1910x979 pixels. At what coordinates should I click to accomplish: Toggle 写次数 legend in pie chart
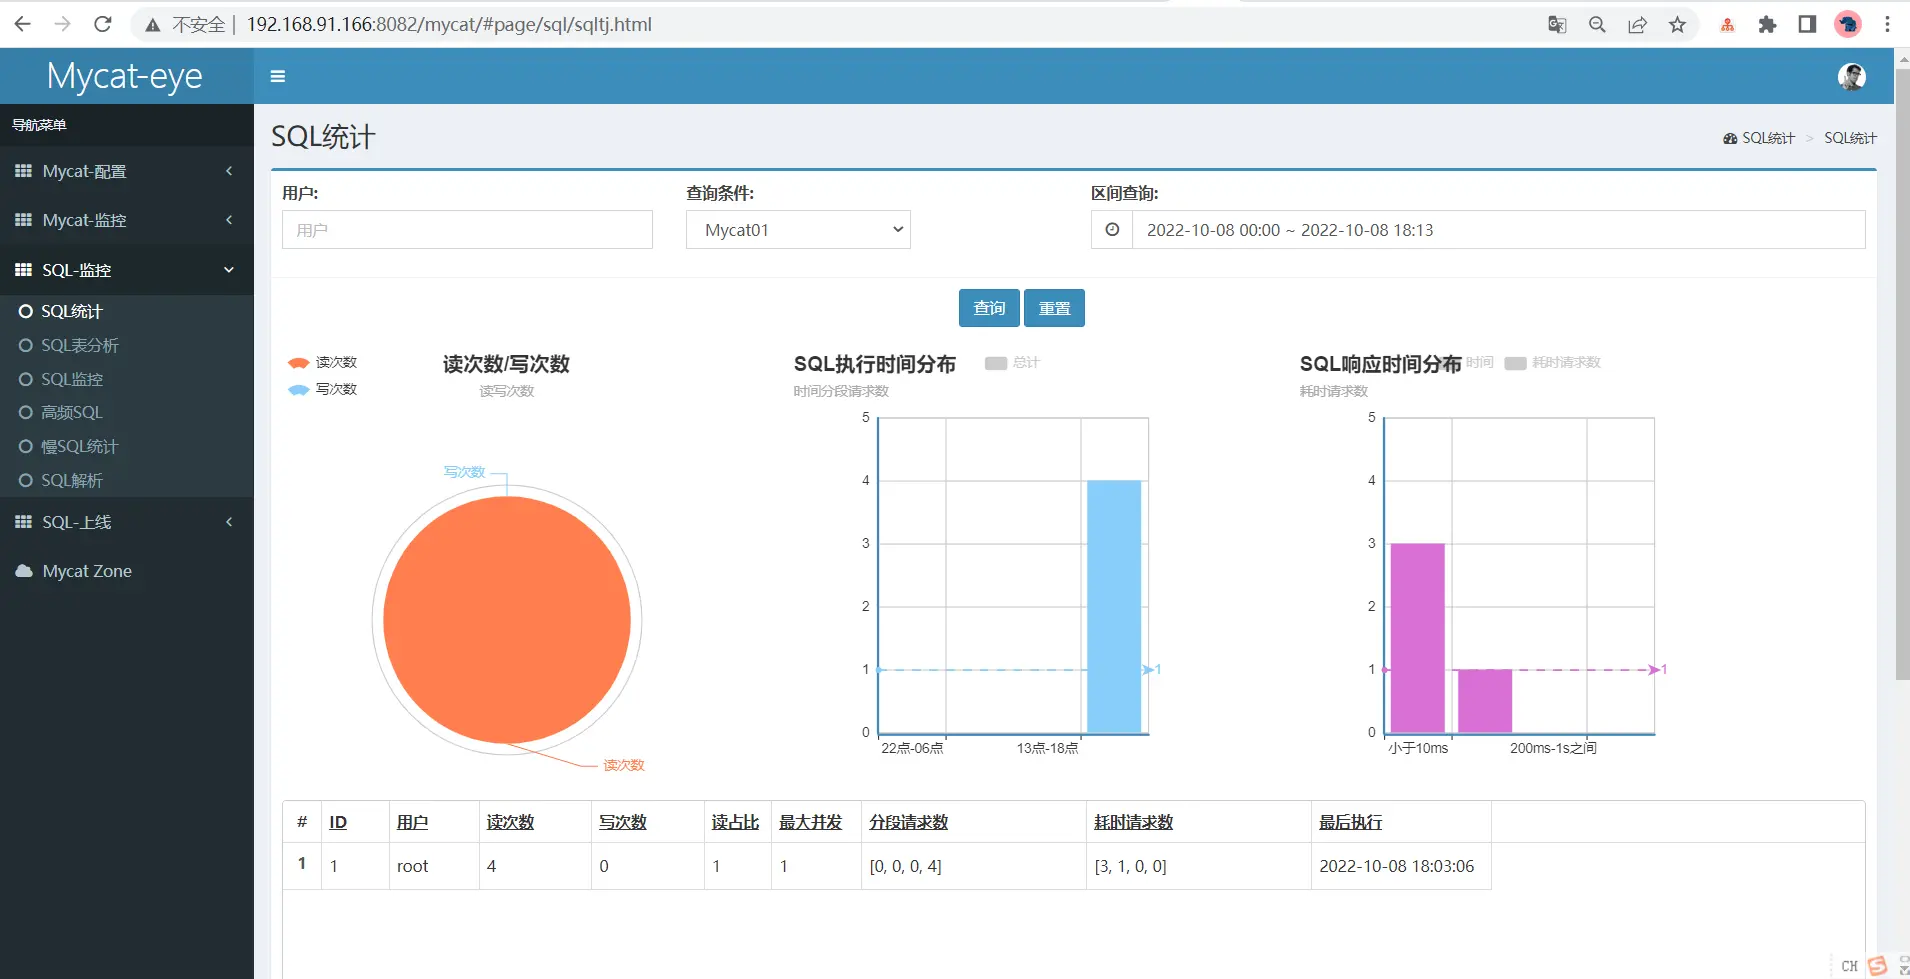tap(323, 389)
